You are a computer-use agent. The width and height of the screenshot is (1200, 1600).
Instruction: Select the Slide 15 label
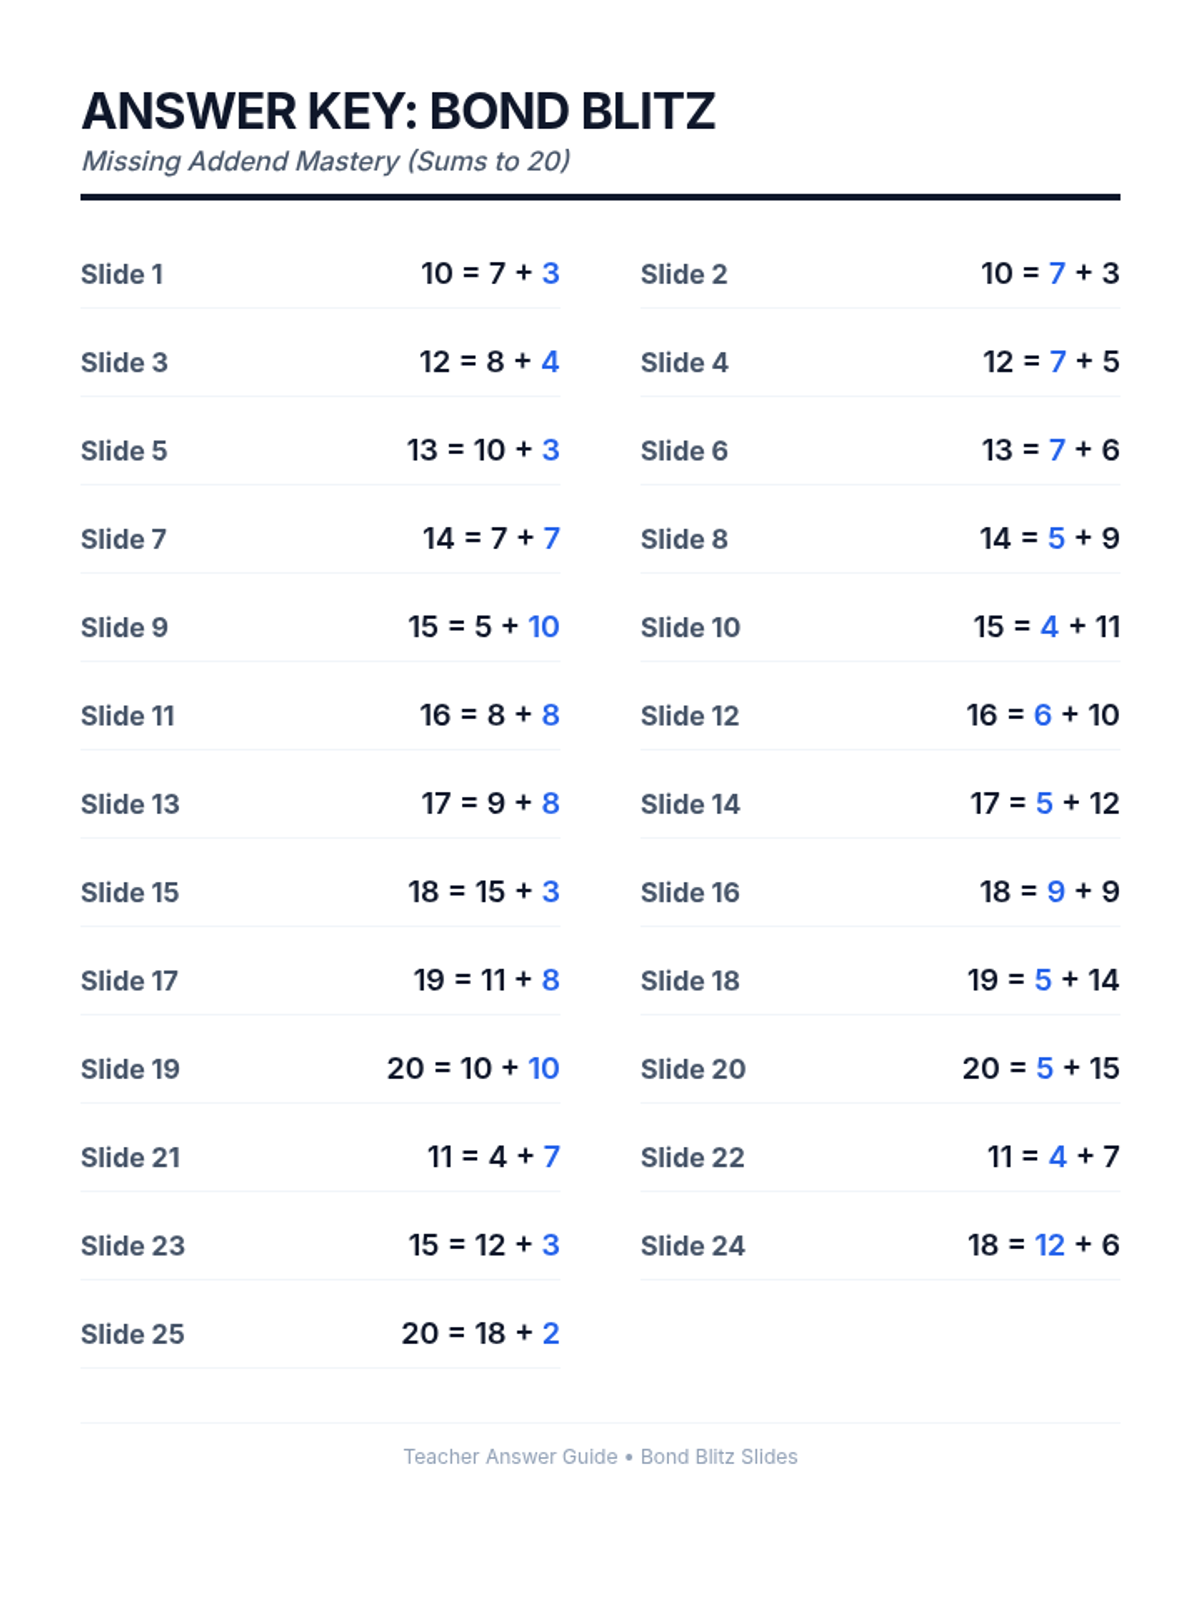click(x=129, y=893)
